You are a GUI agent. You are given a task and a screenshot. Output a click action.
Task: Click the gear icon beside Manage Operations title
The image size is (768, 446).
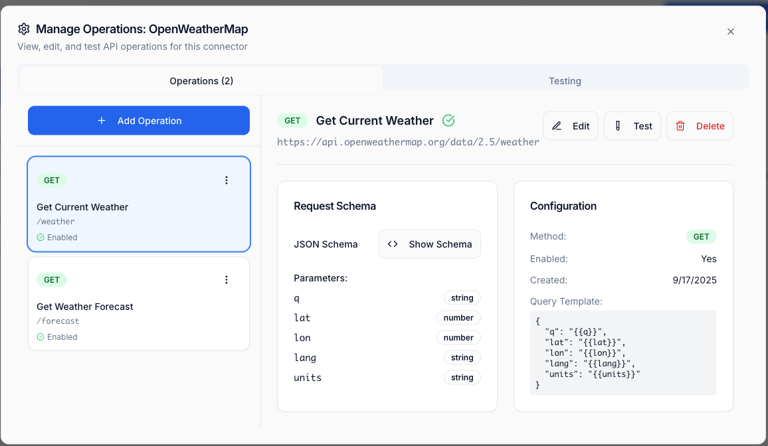click(24, 29)
